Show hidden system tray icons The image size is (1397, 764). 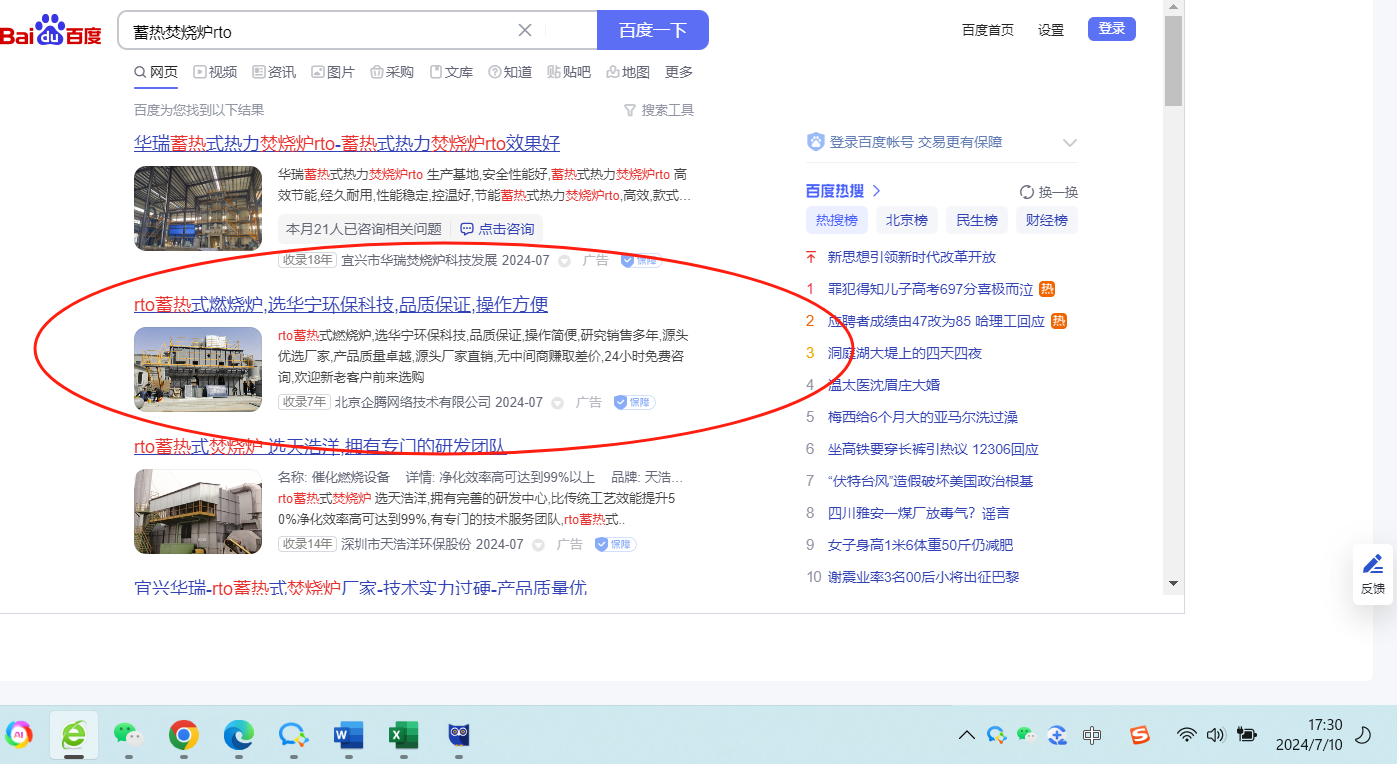[966, 736]
